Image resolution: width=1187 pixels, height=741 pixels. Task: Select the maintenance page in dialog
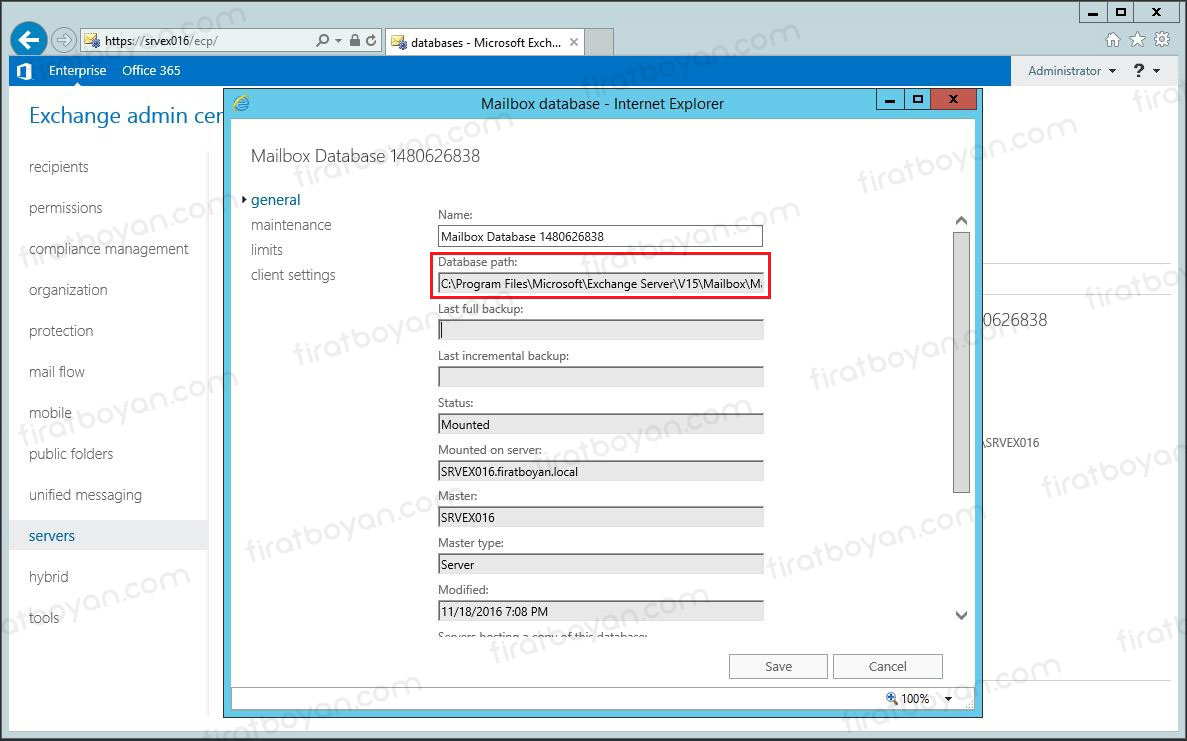pyautogui.click(x=291, y=225)
